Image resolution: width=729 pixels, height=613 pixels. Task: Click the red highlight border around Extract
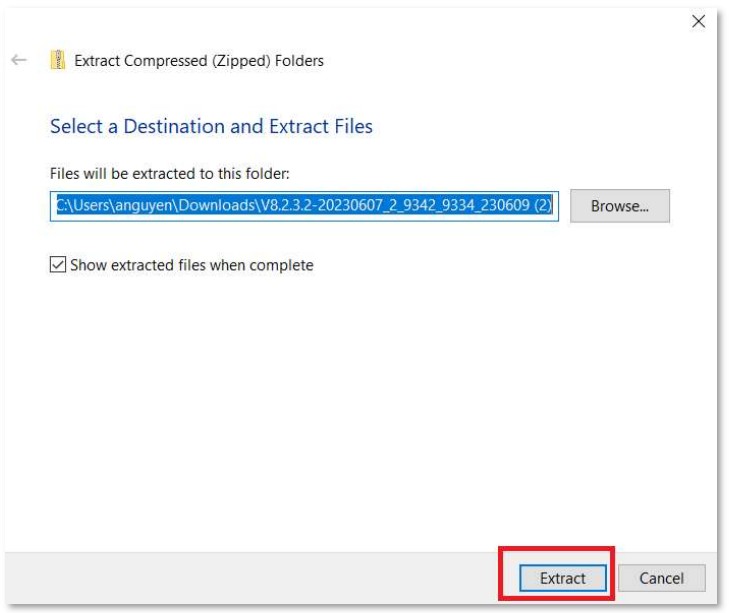coord(556,548)
